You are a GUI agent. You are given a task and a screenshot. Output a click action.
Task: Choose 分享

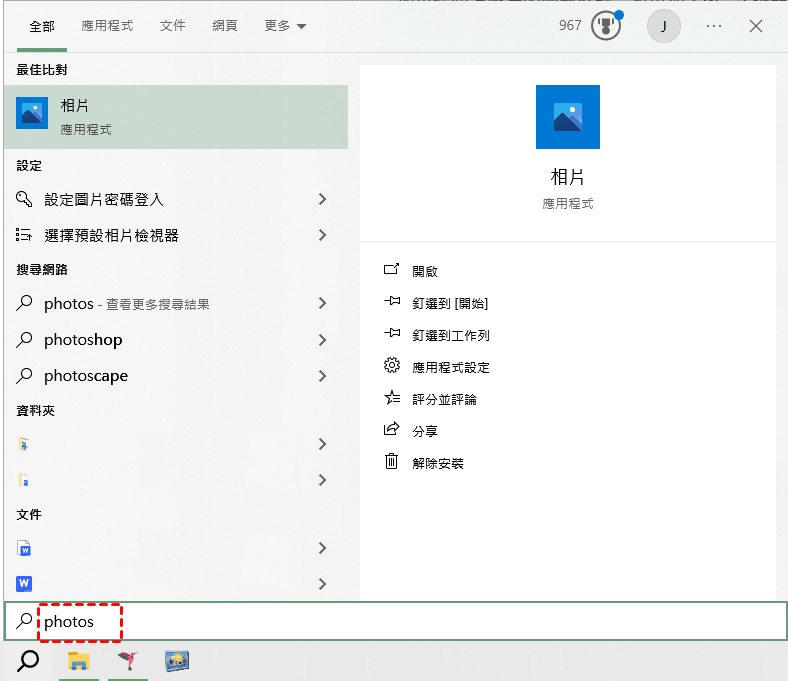point(425,431)
